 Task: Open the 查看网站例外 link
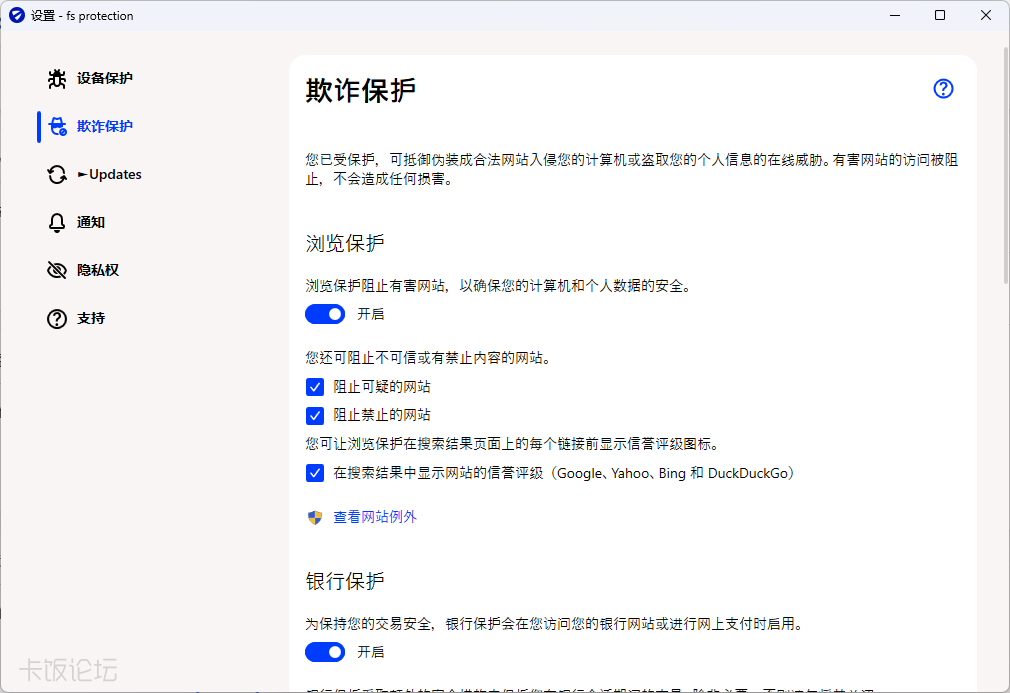375,517
